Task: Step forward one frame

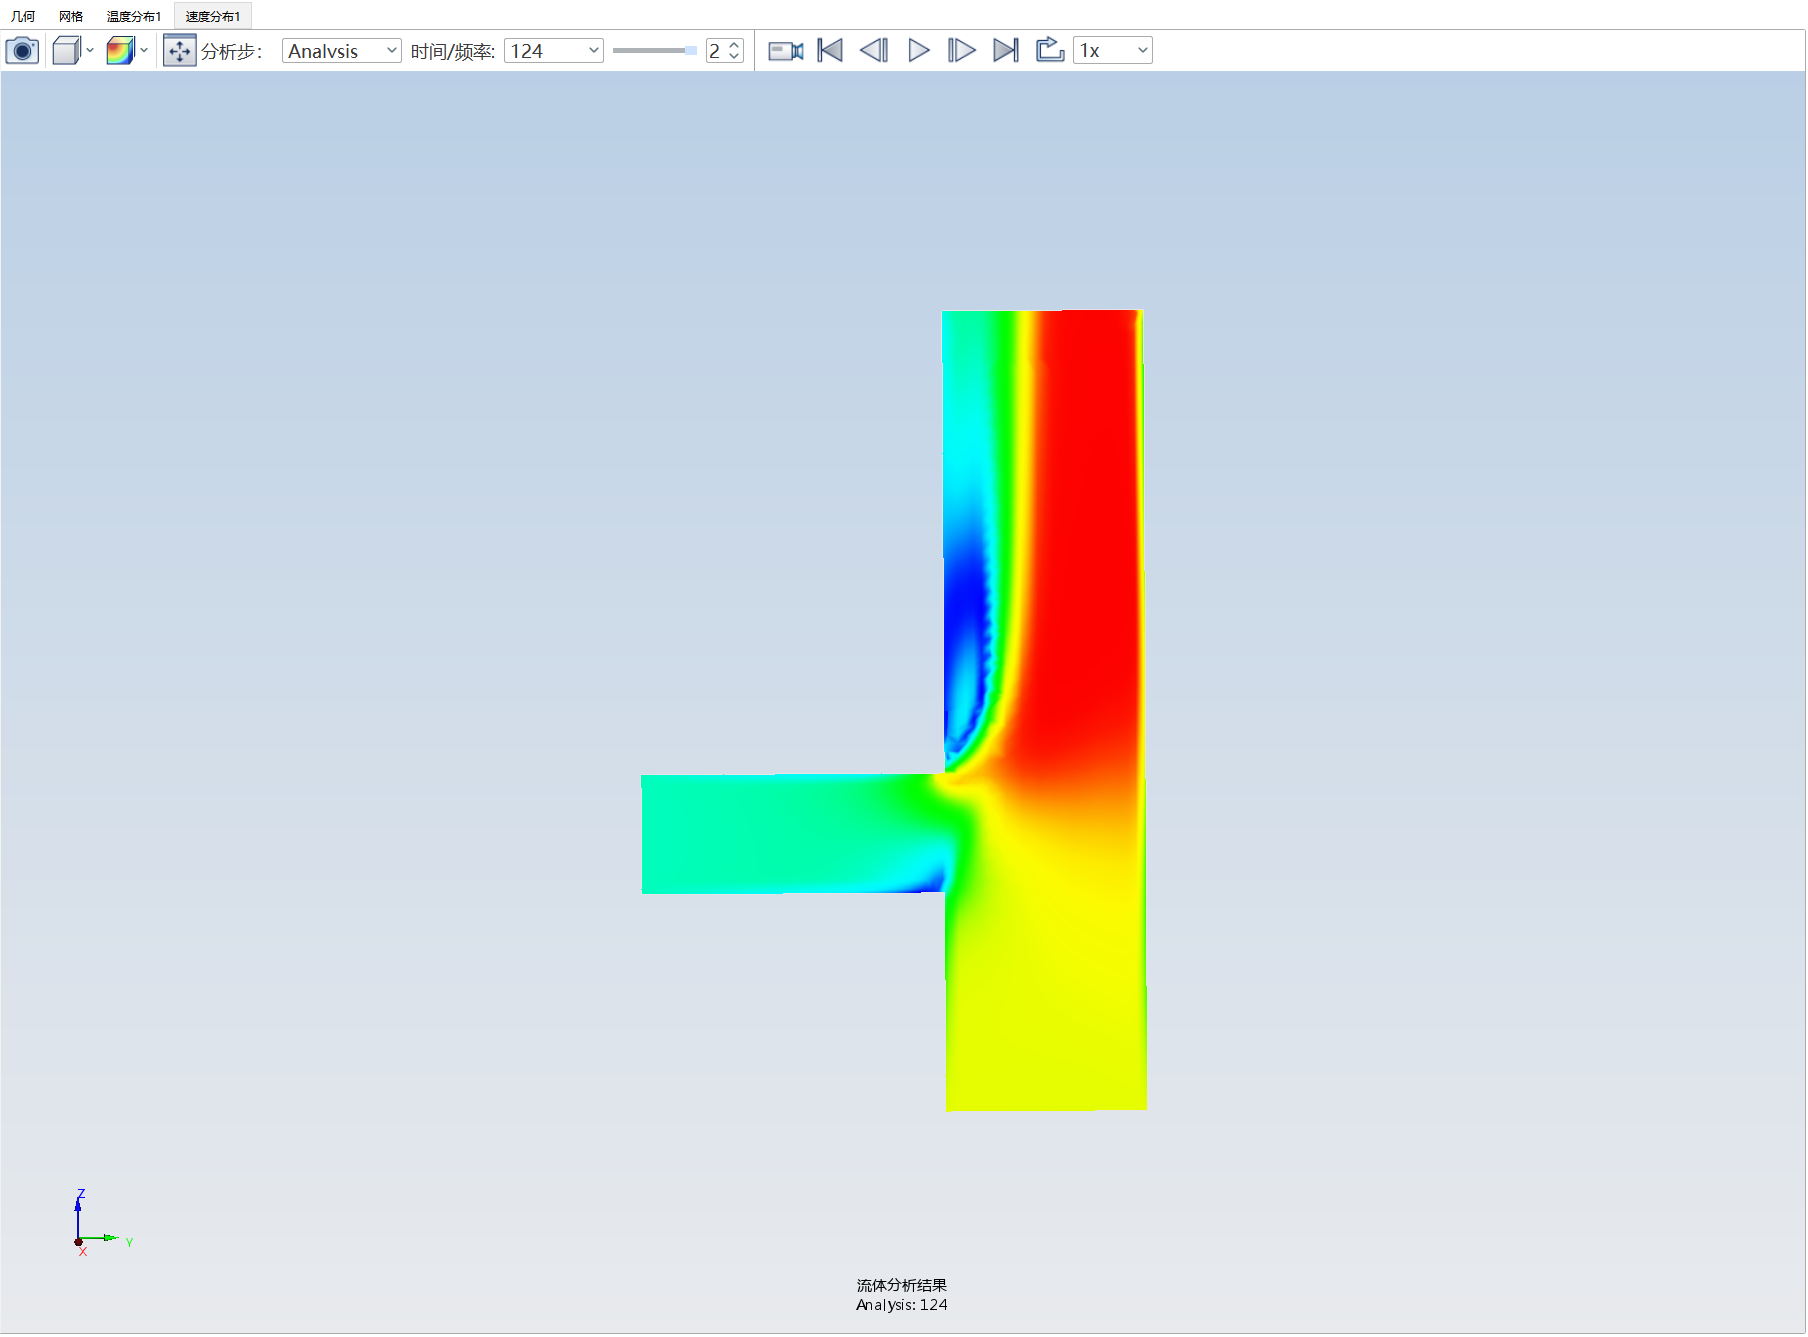Action: click(962, 51)
